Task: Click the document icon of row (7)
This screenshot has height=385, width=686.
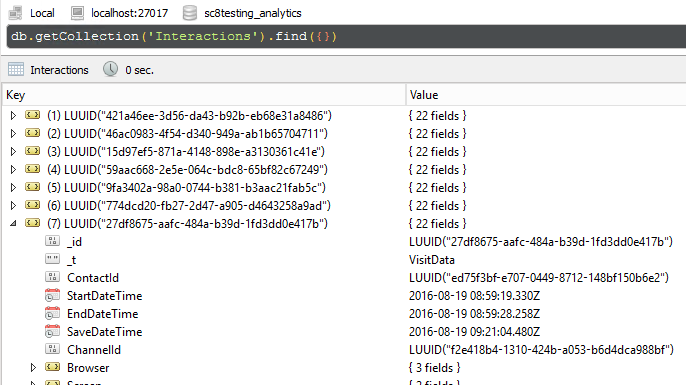Action: 32,223
